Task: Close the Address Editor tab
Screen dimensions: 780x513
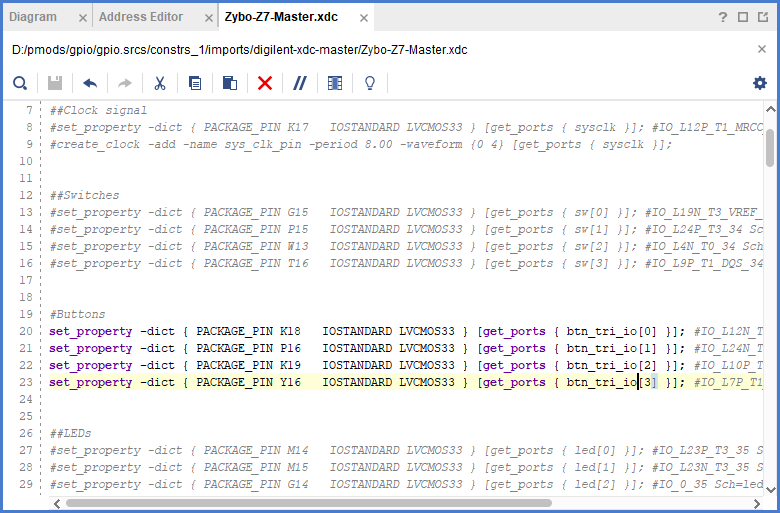Action: (x=209, y=18)
